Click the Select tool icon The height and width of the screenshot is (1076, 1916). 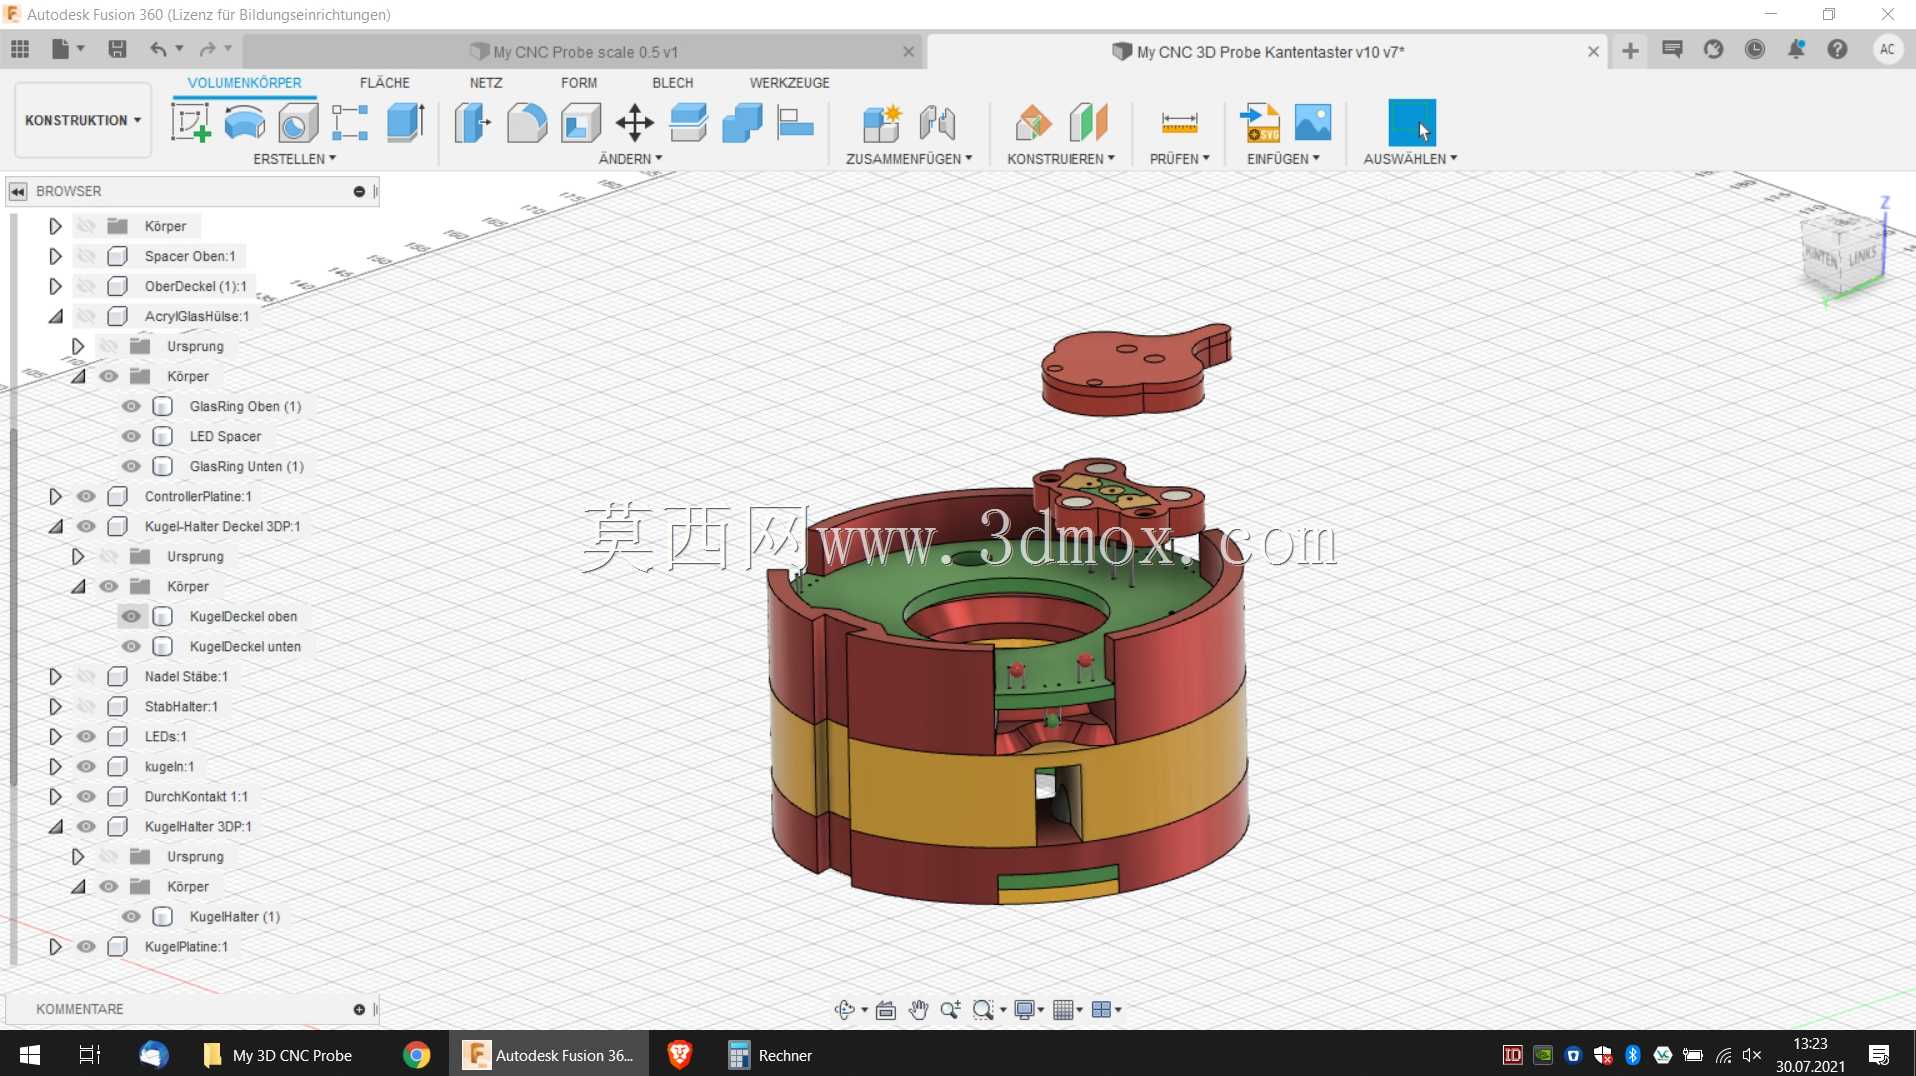click(1411, 122)
